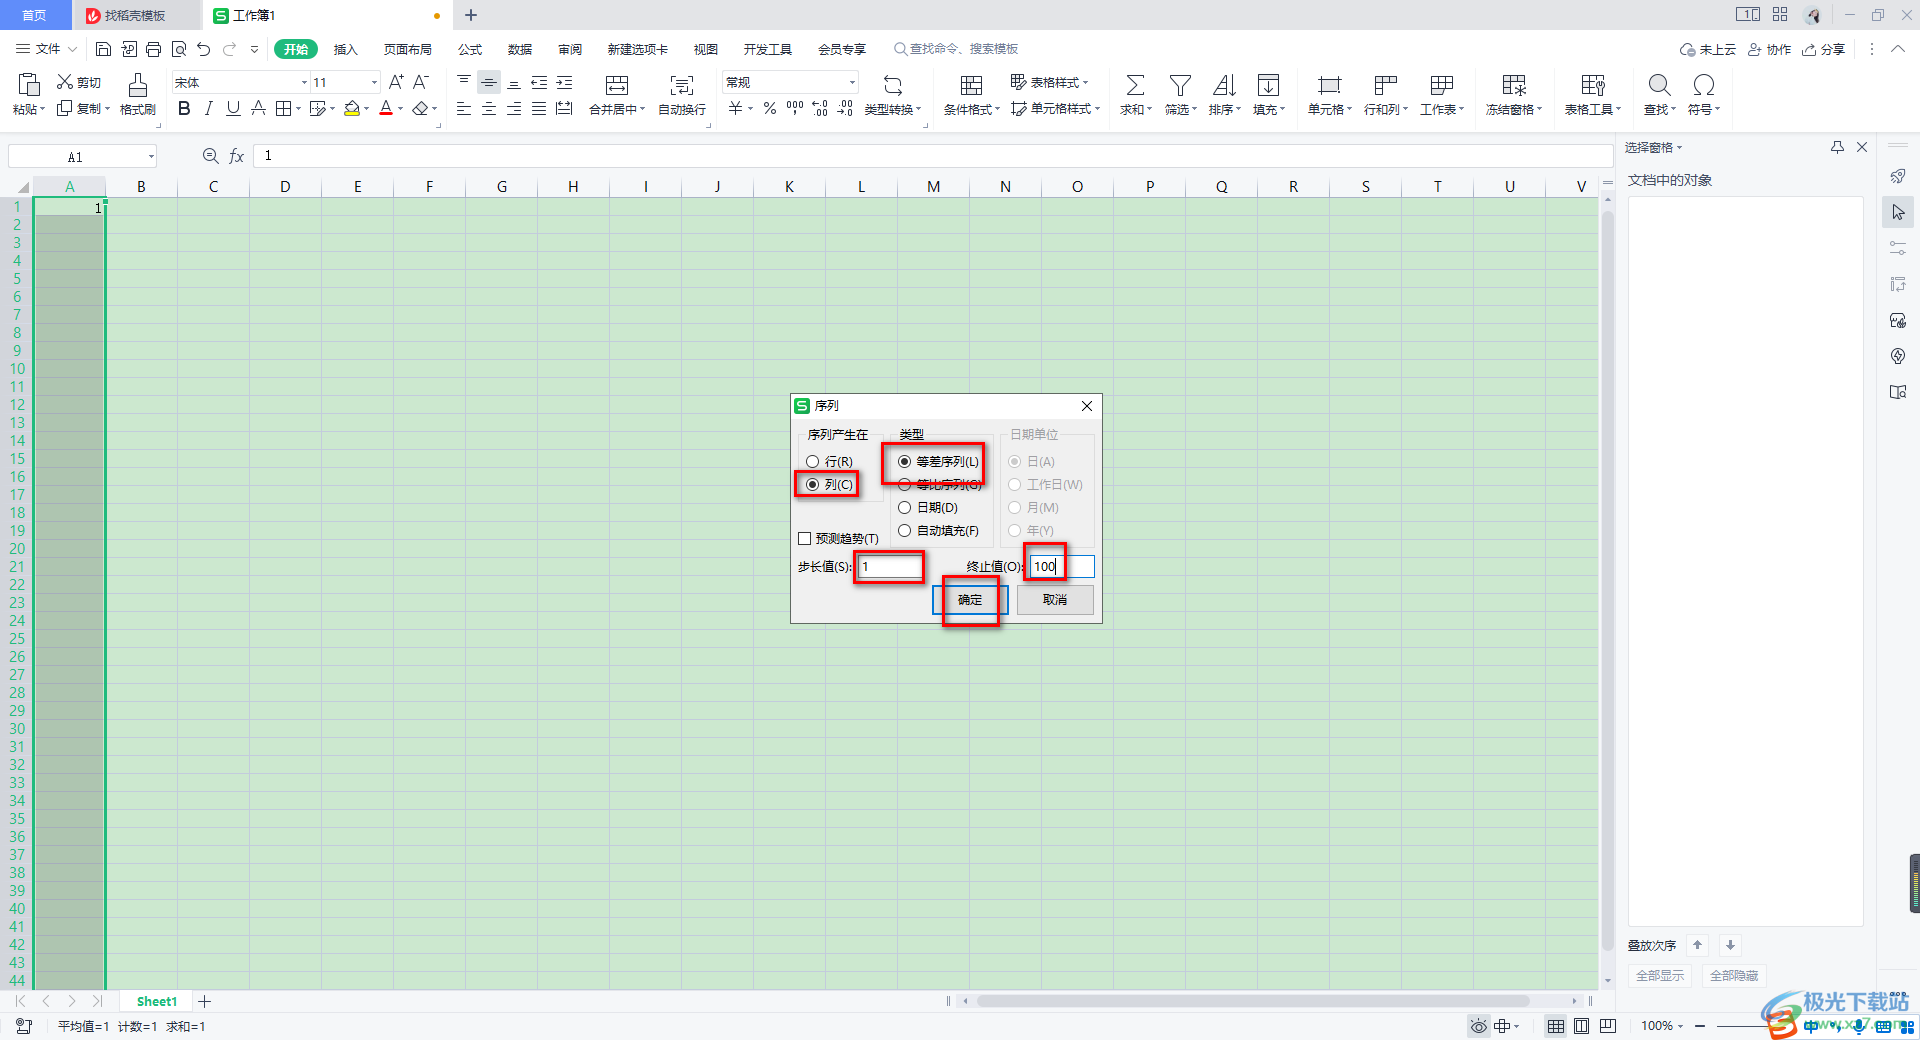Screen dimensions: 1920x1040
Task: Open the Fill (填充) tool
Action: [x=1268, y=95]
